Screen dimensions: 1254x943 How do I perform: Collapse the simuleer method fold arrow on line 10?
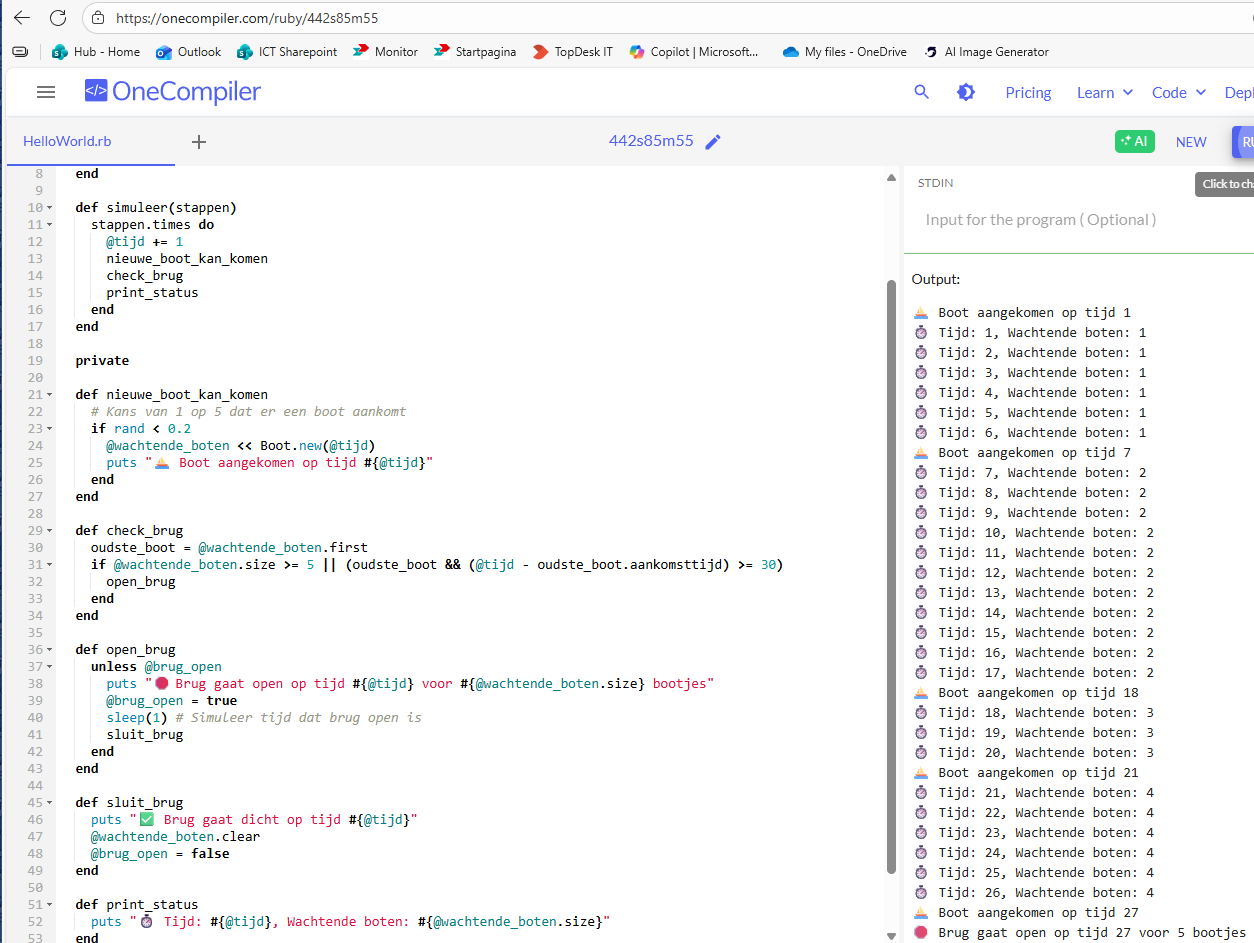click(x=50, y=208)
